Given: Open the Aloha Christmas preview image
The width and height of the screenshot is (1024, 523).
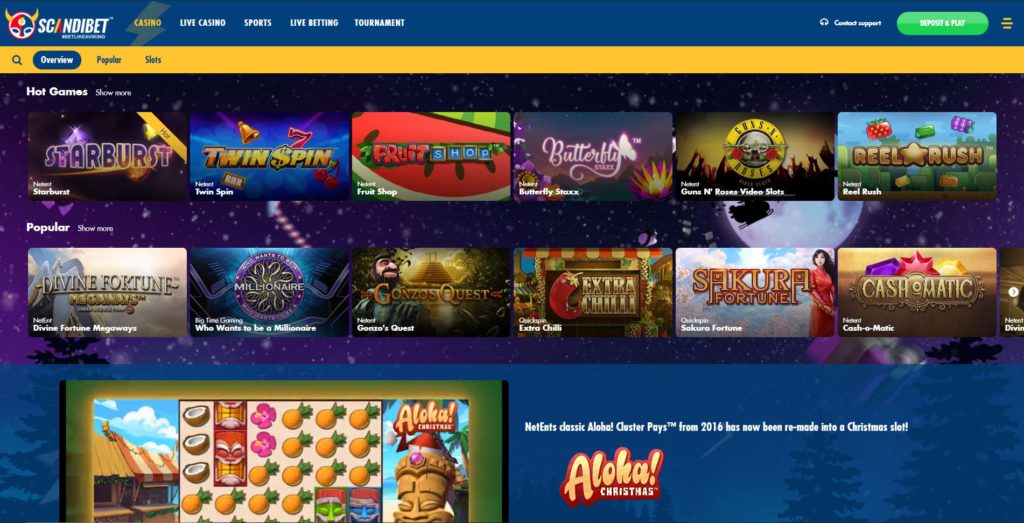Looking at the screenshot, I should click(283, 452).
